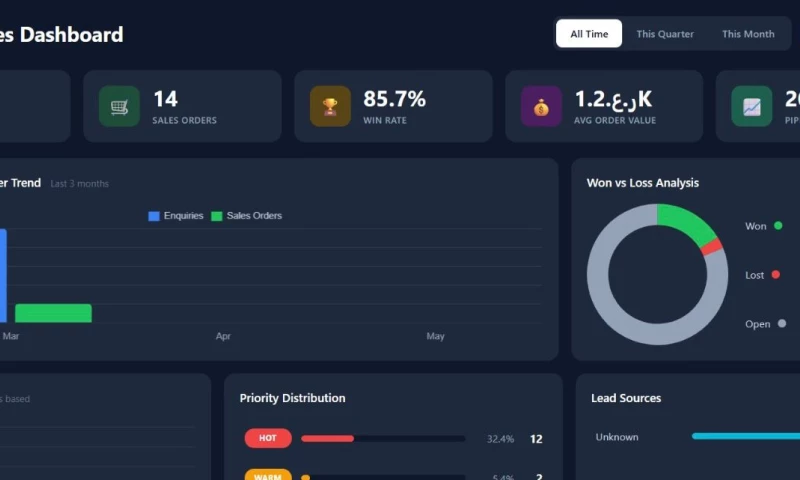Click the red Lost legend dot
This screenshot has width=800, height=480.
pos(776,274)
